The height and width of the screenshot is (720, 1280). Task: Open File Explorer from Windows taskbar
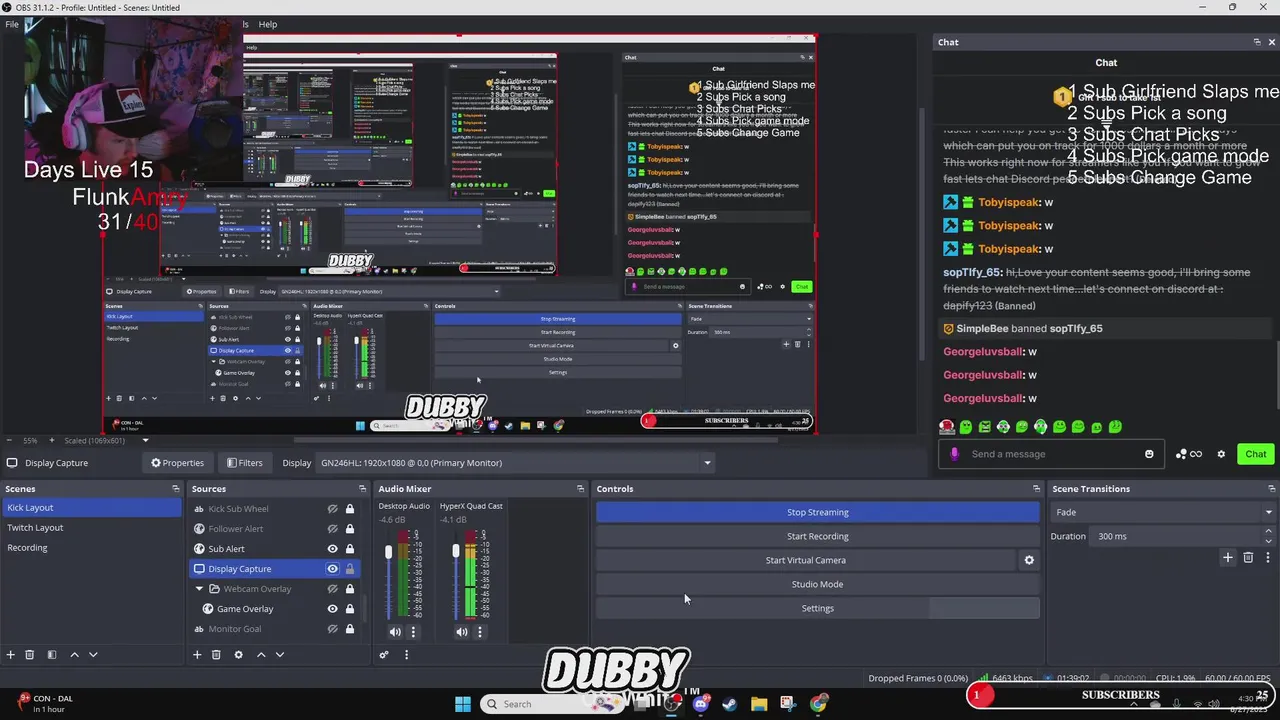pyautogui.click(x=759, y=704)
